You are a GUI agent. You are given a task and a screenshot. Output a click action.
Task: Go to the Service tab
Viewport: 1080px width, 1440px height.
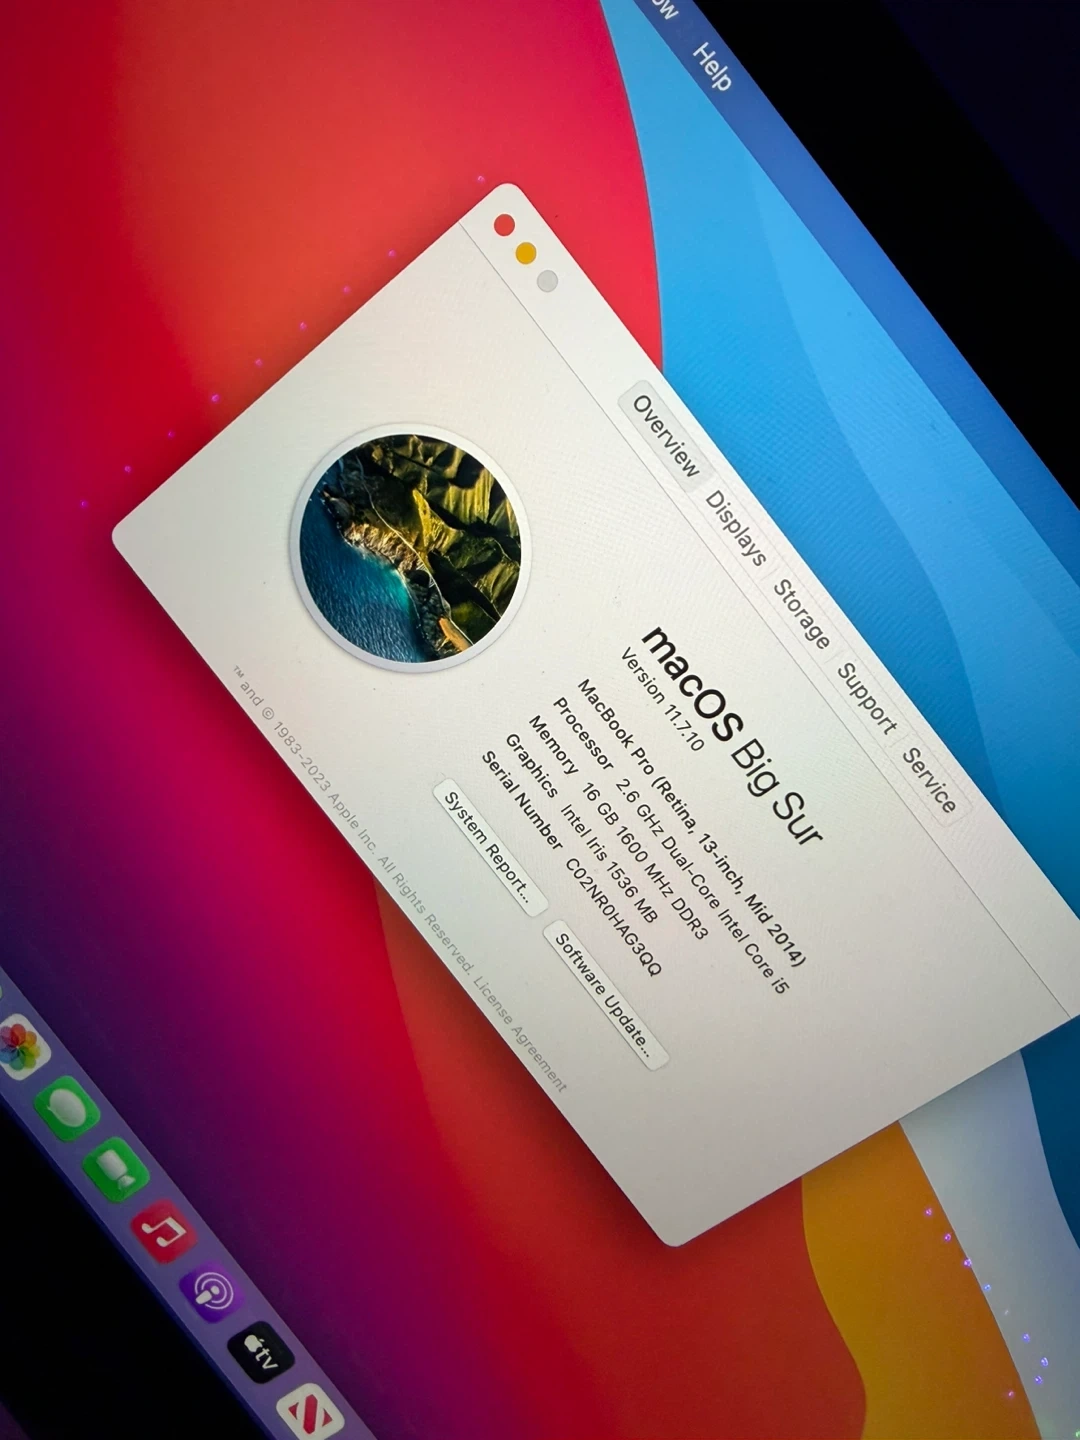(x=930, y=780)
